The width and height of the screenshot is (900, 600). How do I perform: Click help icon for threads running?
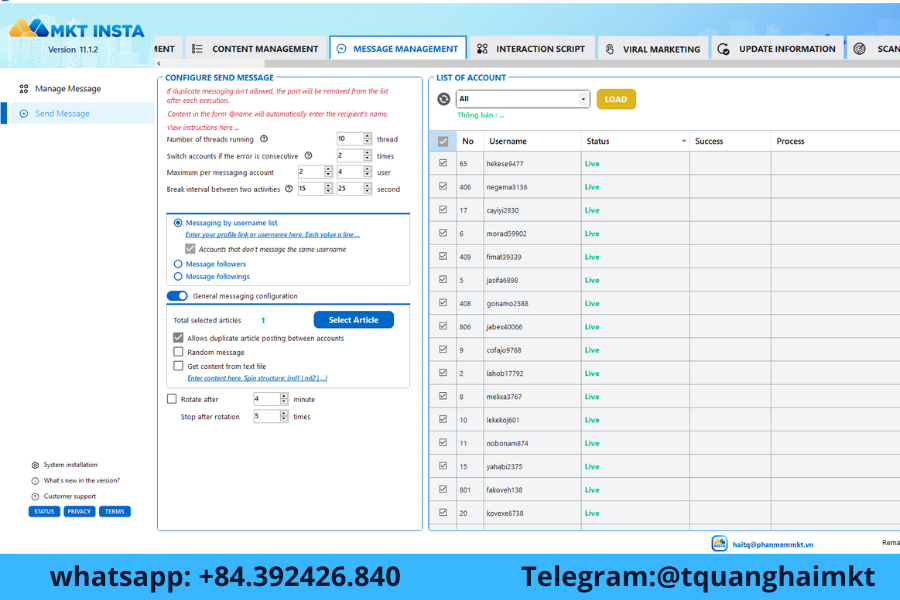tap(264, 139)
